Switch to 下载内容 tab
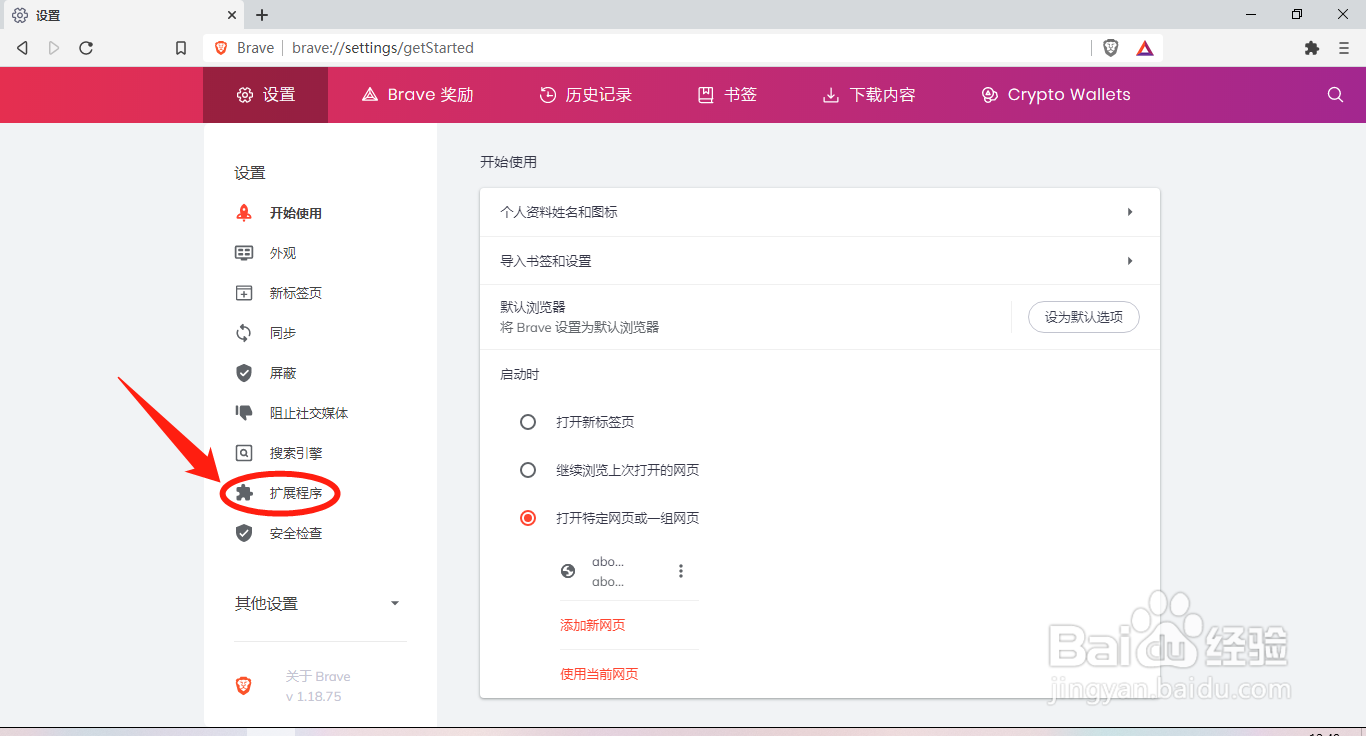The width and height of the screenshot is (1366, 736). [869, 95]
